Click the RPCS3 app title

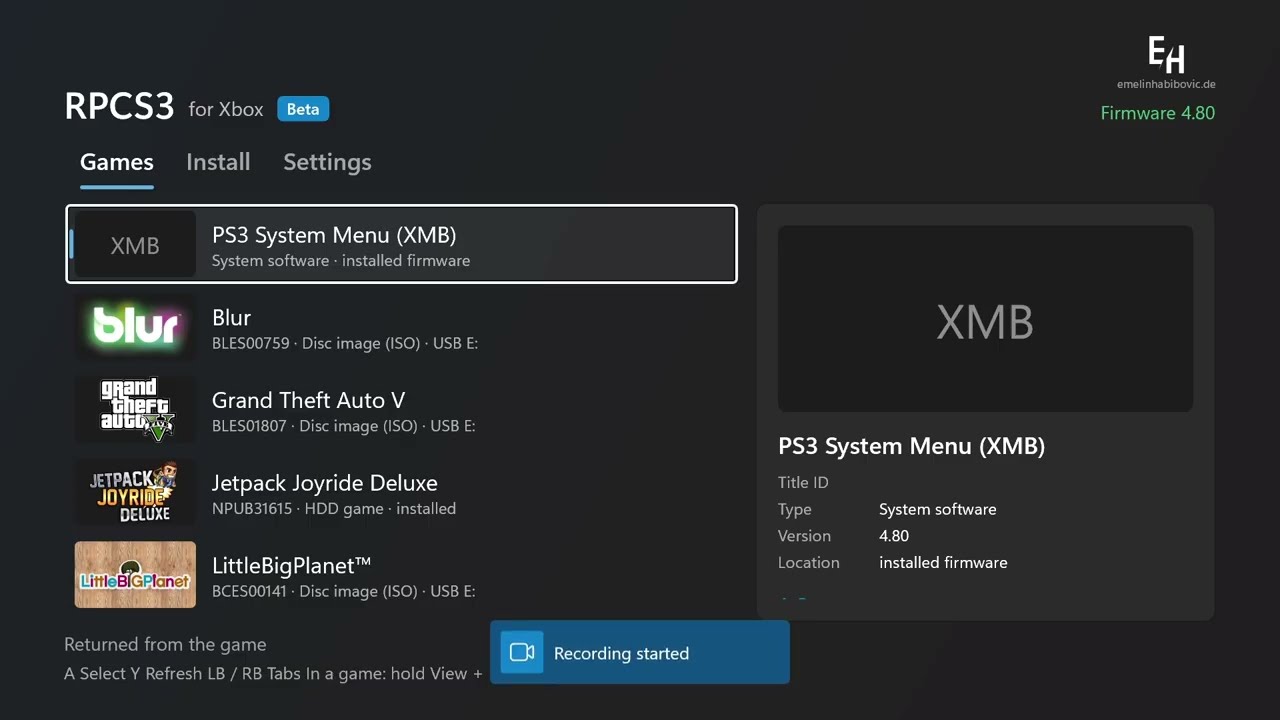point(119,107)
